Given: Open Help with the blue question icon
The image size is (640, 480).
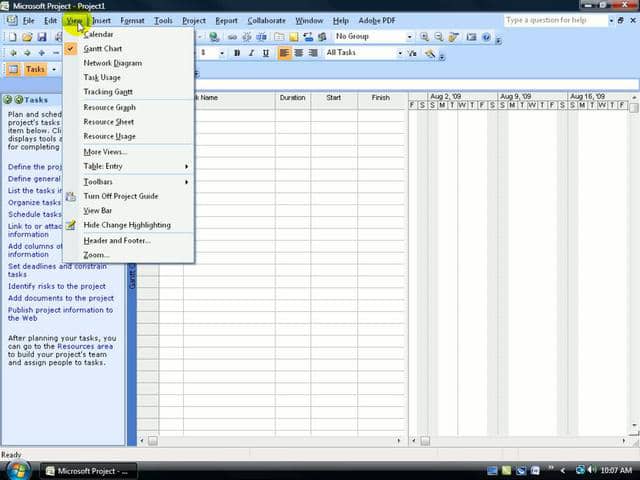Looking at the screenshot, I should 486,37.
